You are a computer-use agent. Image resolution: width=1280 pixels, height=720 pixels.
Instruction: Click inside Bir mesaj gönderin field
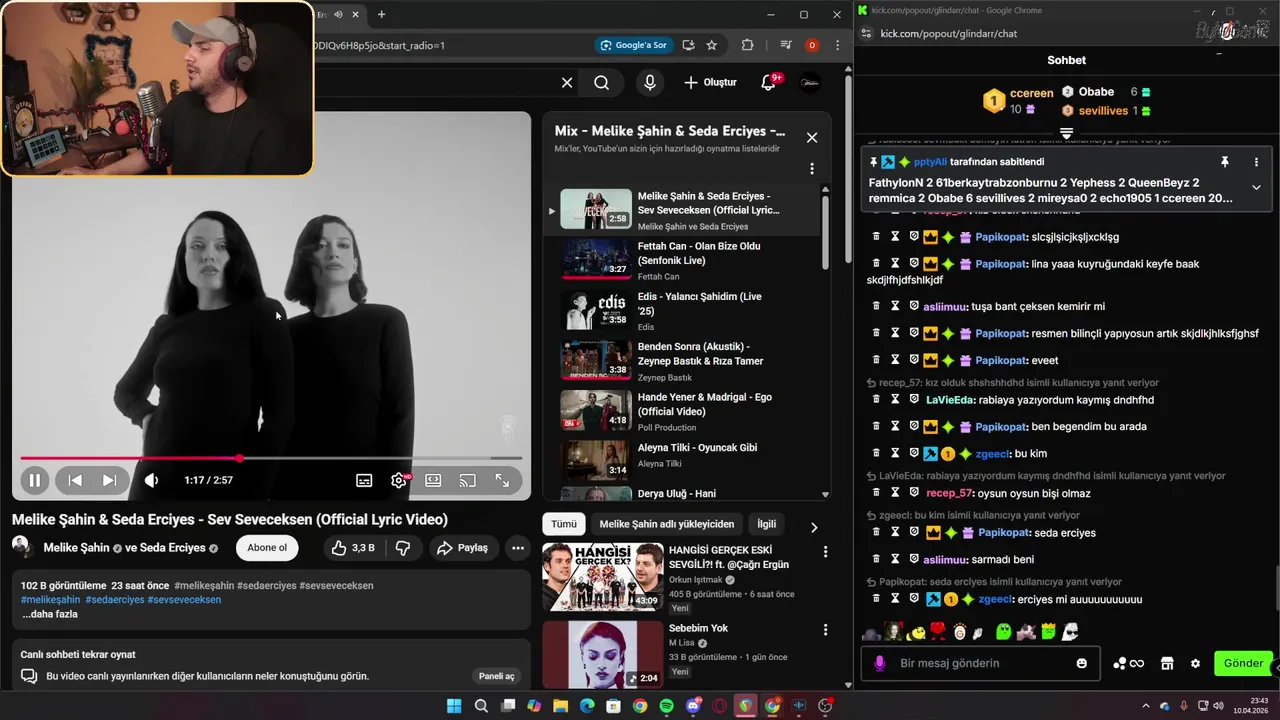[x=980, y=663]
